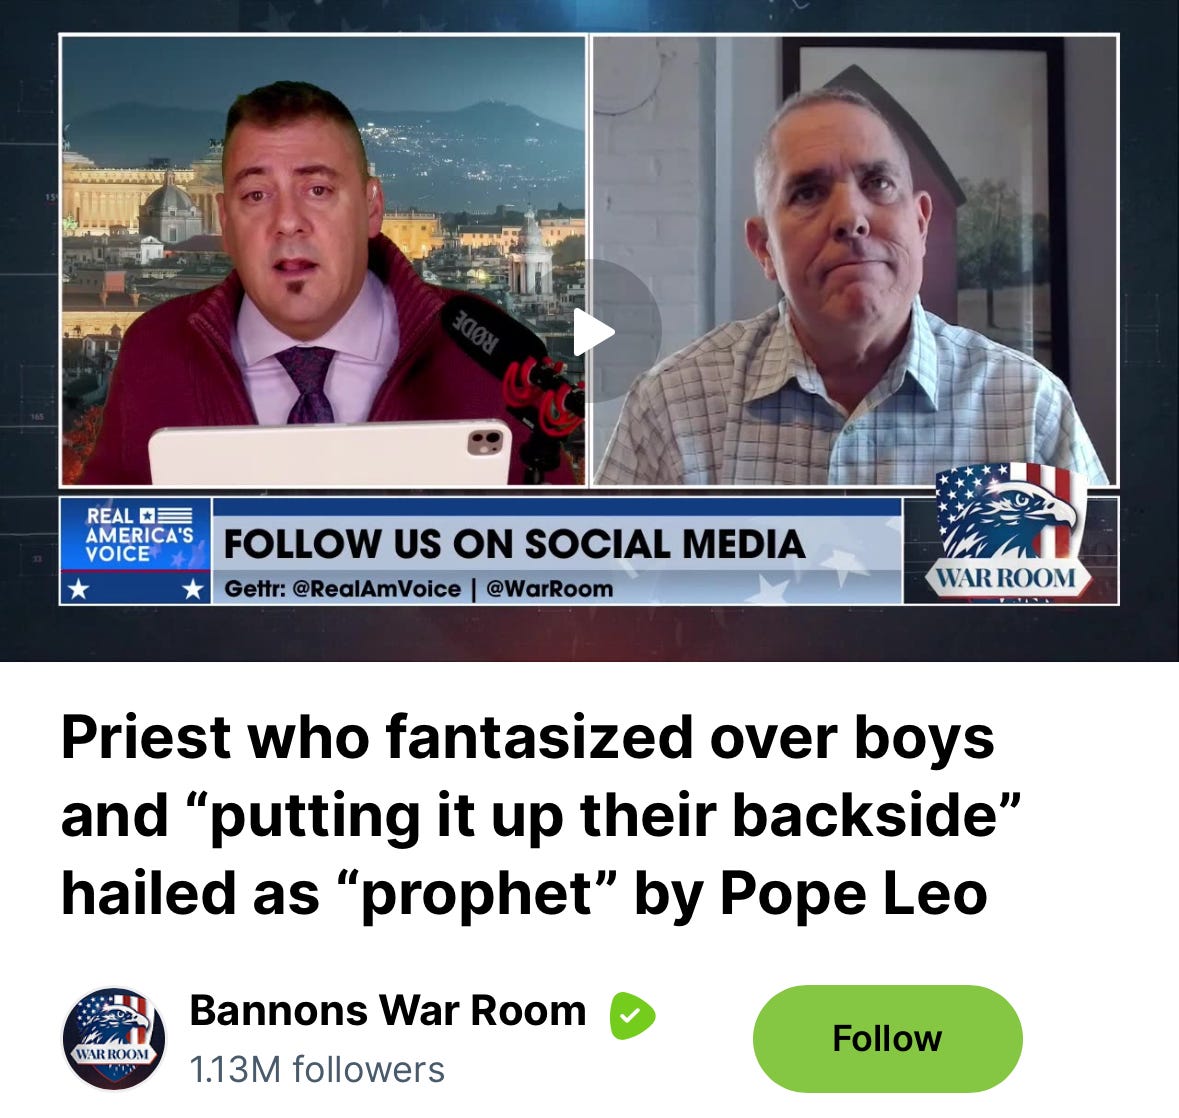Image resolution: width=1179 pixels, height=1118 pixels.
Task: View the 1.13M followers count
Action: pyautogui.click(x=317, y=1069)
